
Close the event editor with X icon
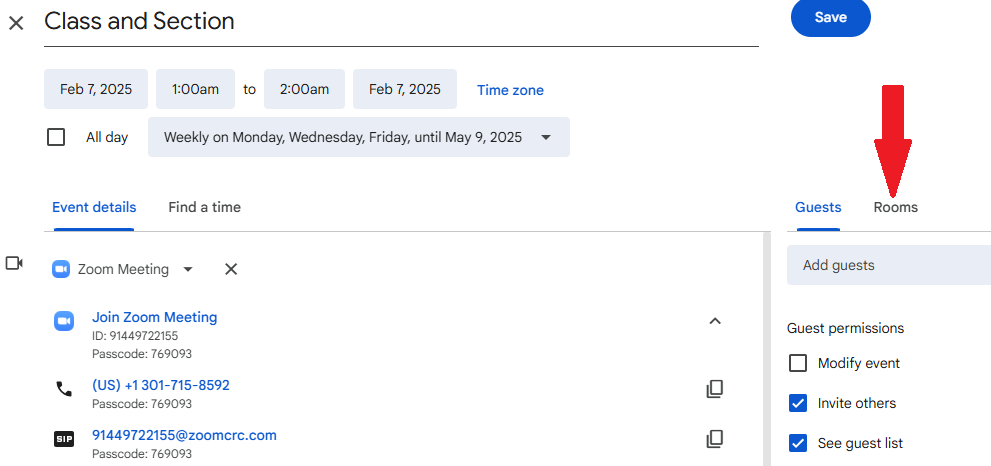(16, 23)
